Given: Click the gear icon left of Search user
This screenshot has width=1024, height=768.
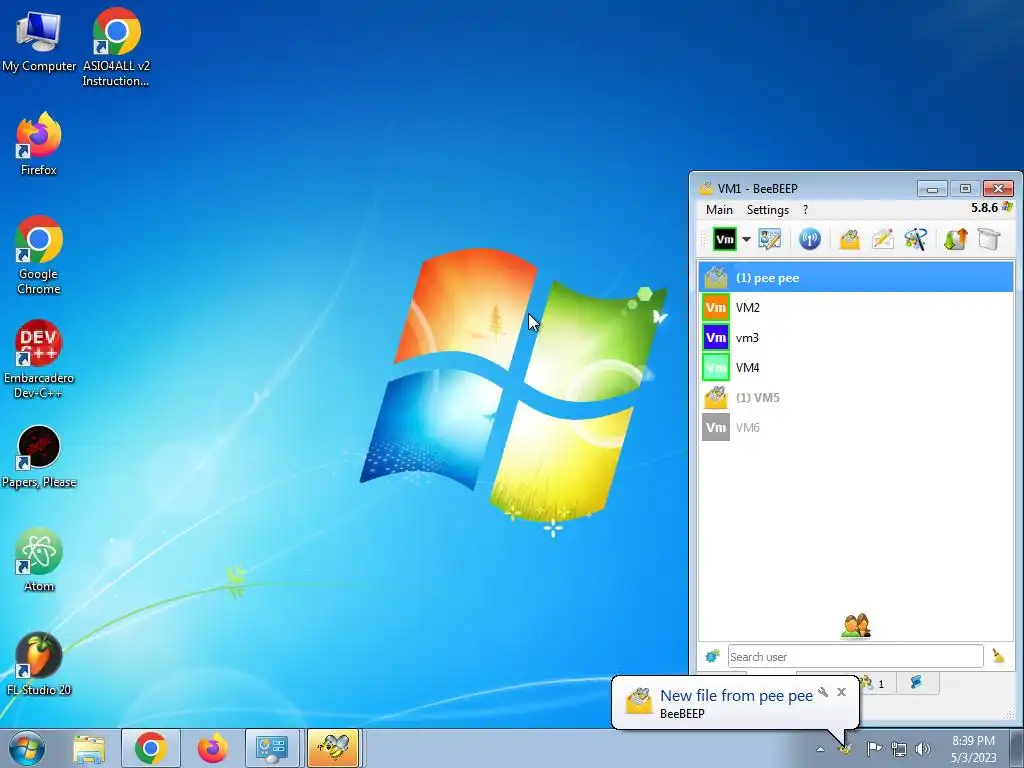Looking at the screenshot, I should click(712, 656).
